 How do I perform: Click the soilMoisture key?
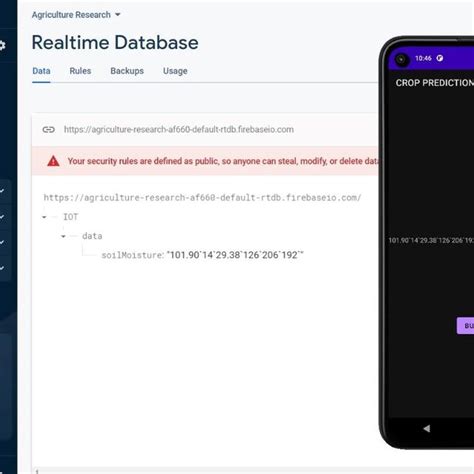[x=132, y=255]
